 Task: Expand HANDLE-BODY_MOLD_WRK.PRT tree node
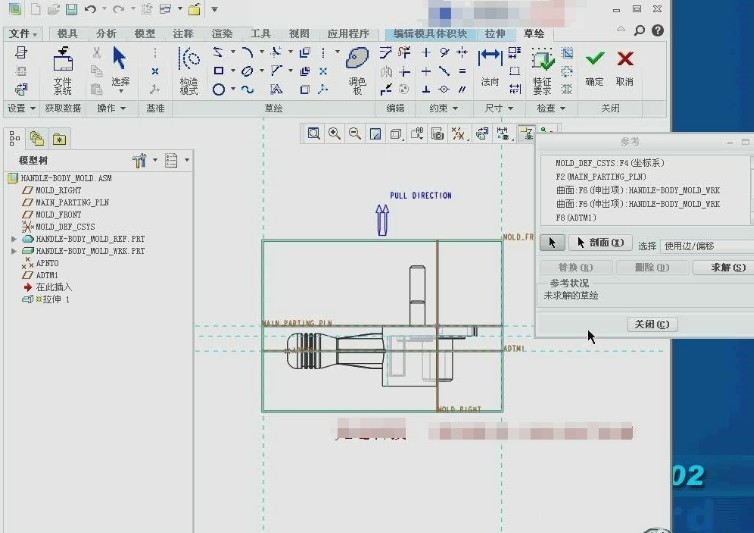[x=14, y=251]
